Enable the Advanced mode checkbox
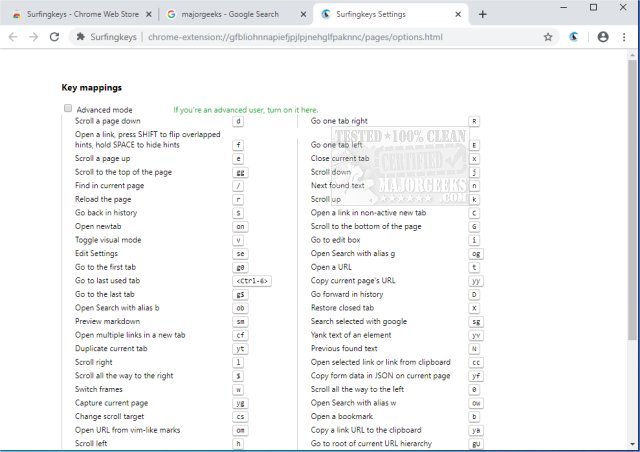Image resolution: width=640 pixels, height=452 pixels. 68,109
